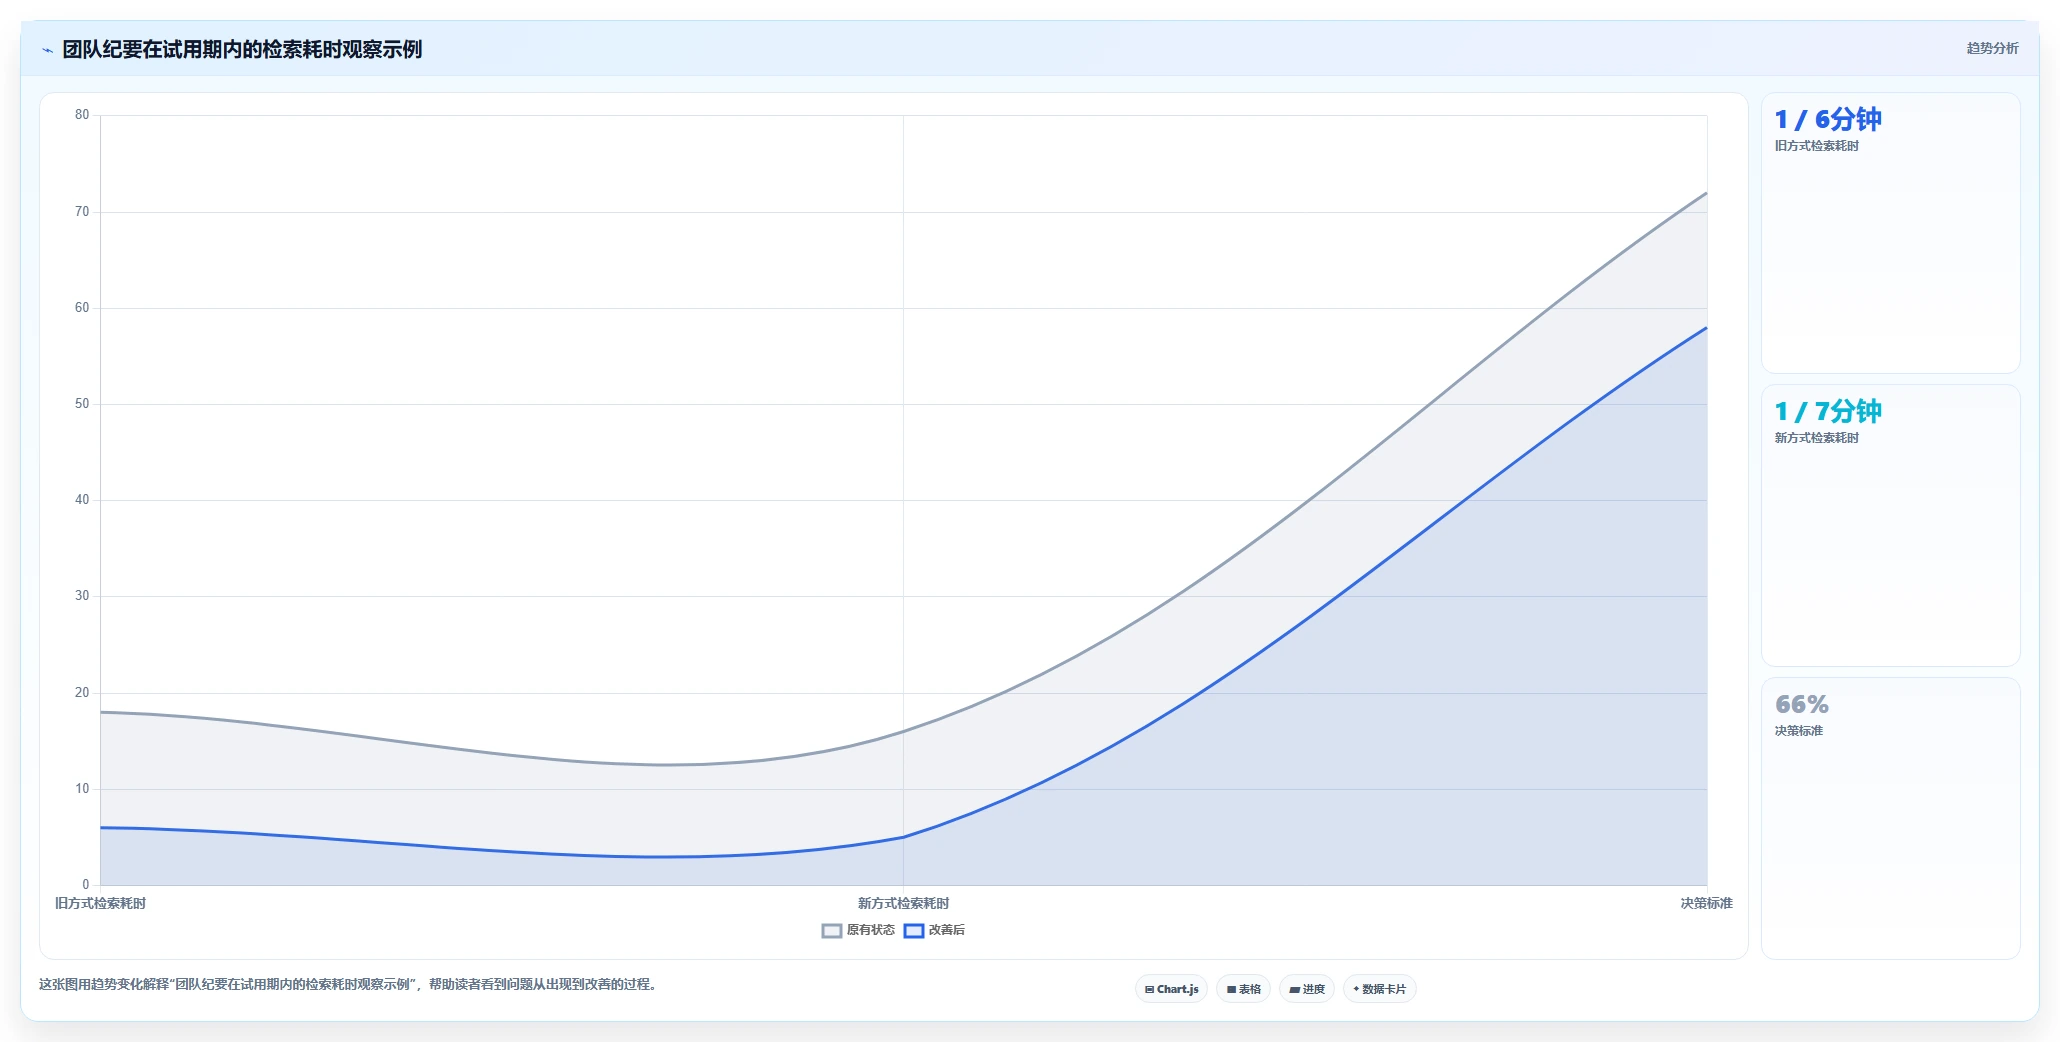
Task: Select the Chart.js tag chip
Action: pos(1171,989)
